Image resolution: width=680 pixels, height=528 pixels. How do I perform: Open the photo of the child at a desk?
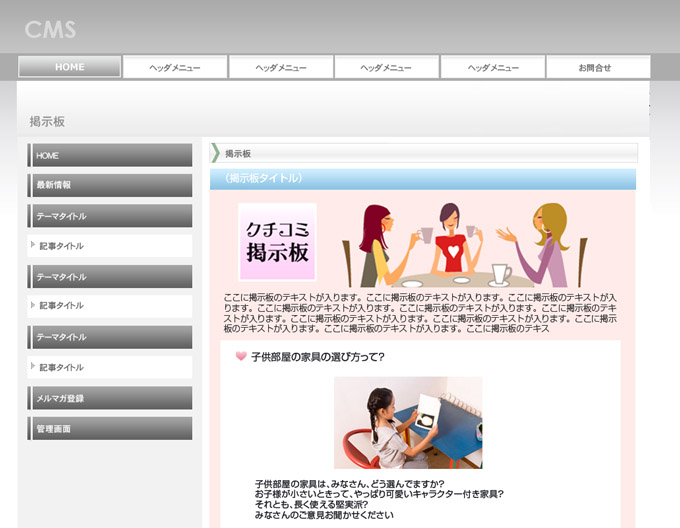click(x=408, y=422)
